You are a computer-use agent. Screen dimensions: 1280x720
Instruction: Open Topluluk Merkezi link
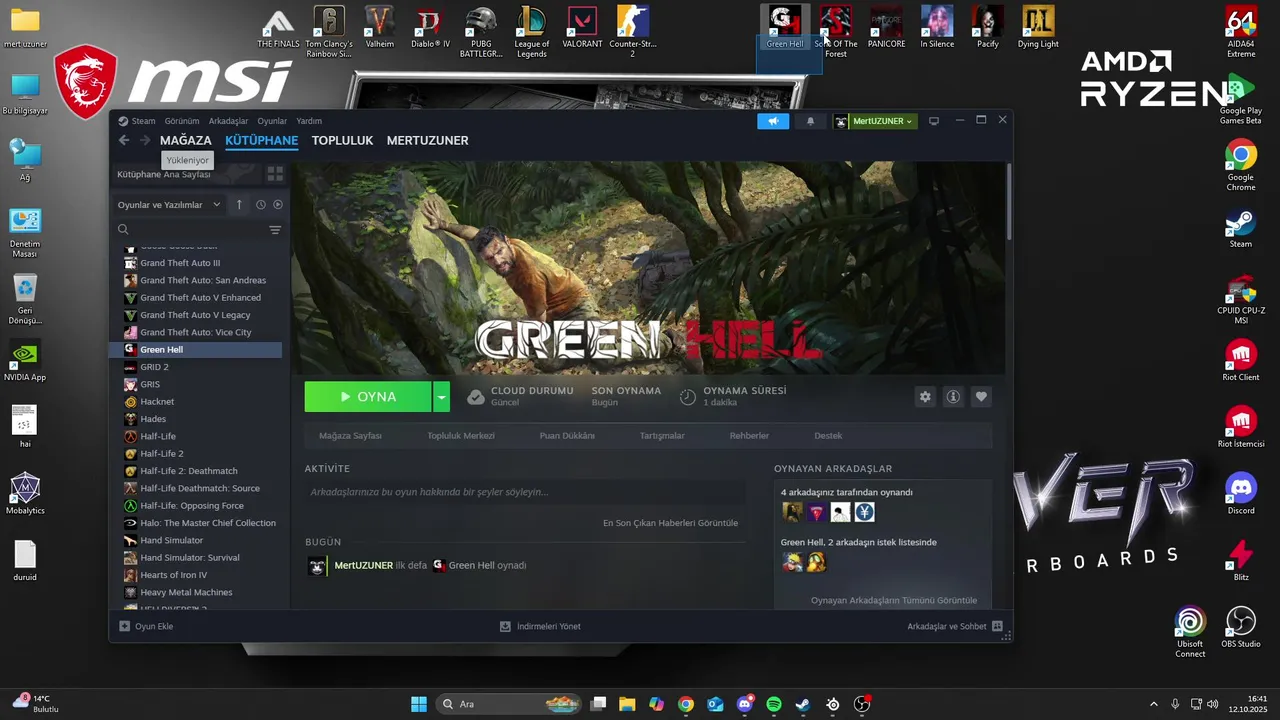pos(461,436)
